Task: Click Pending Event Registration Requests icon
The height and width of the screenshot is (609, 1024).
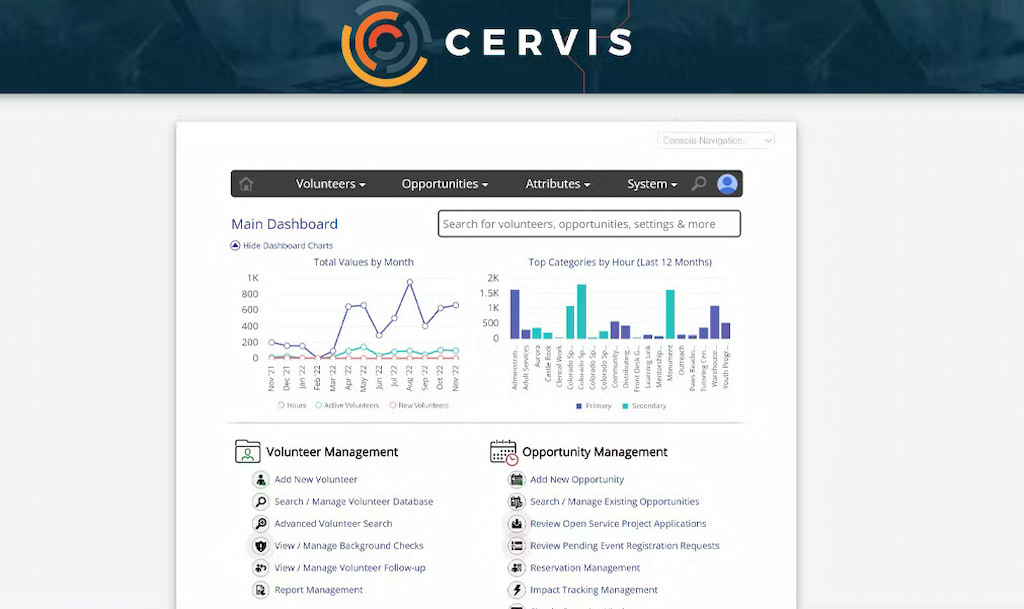Action: [517, 546]
